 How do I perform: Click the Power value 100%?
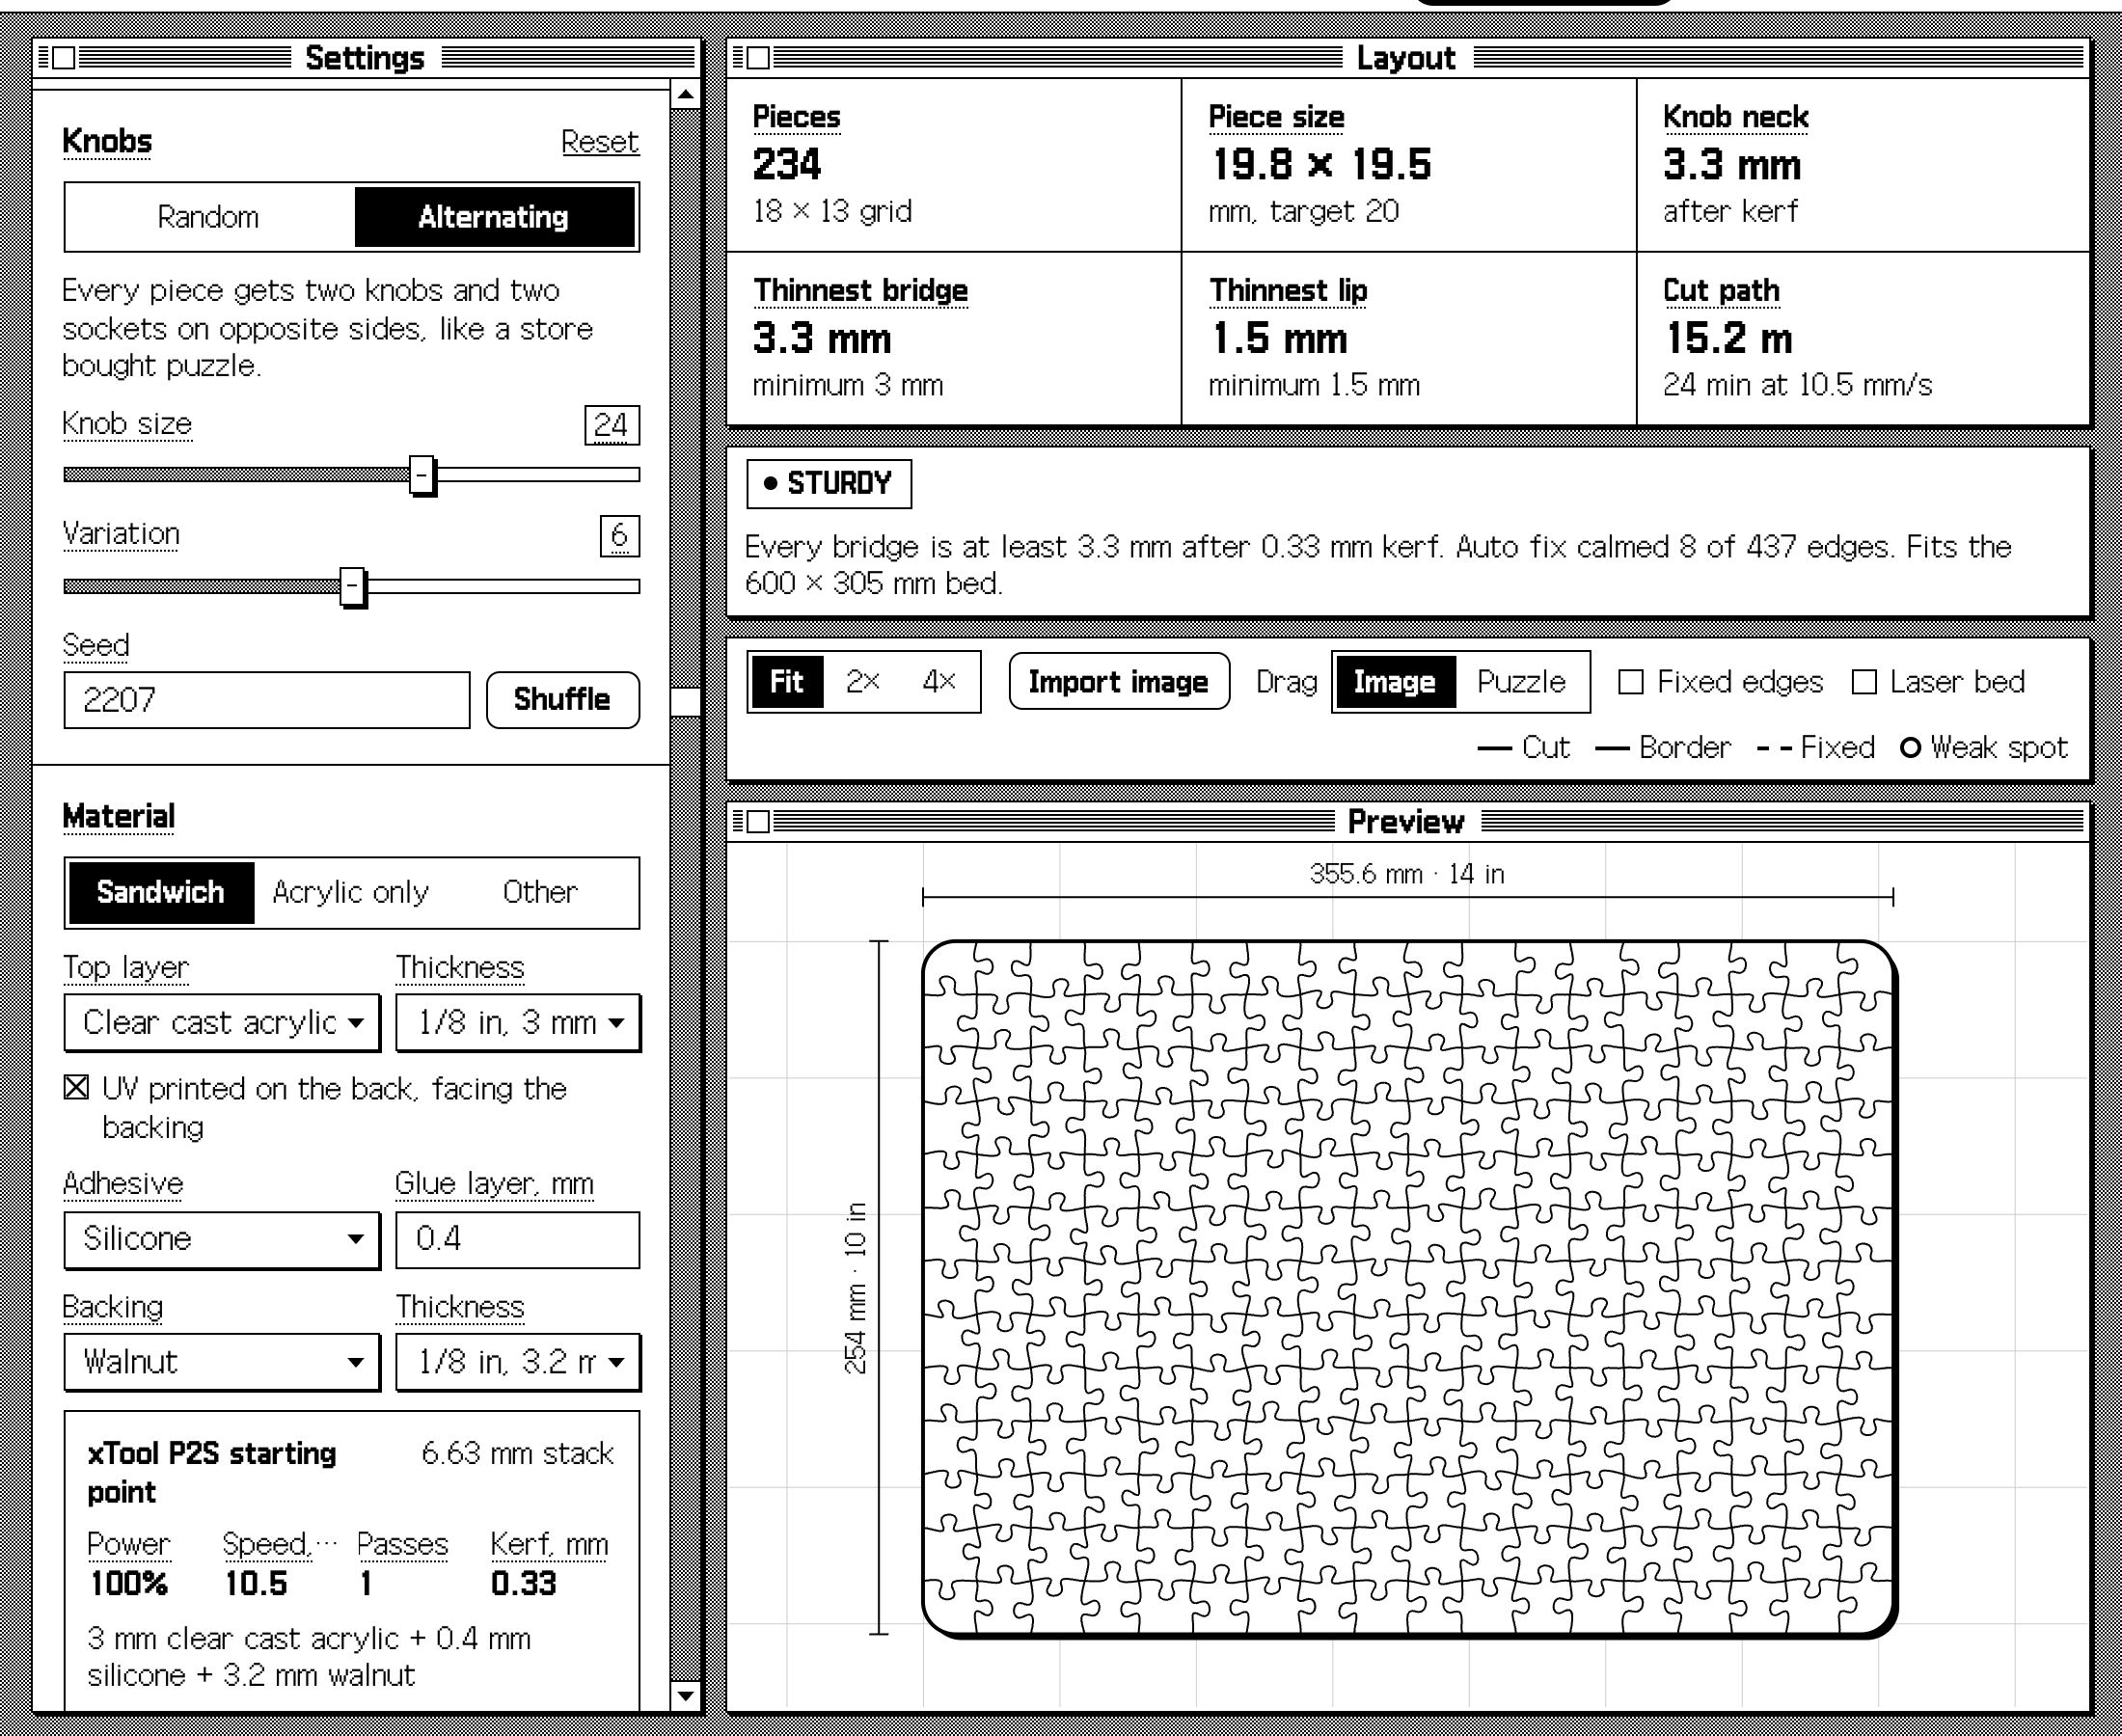(129, 1584)
